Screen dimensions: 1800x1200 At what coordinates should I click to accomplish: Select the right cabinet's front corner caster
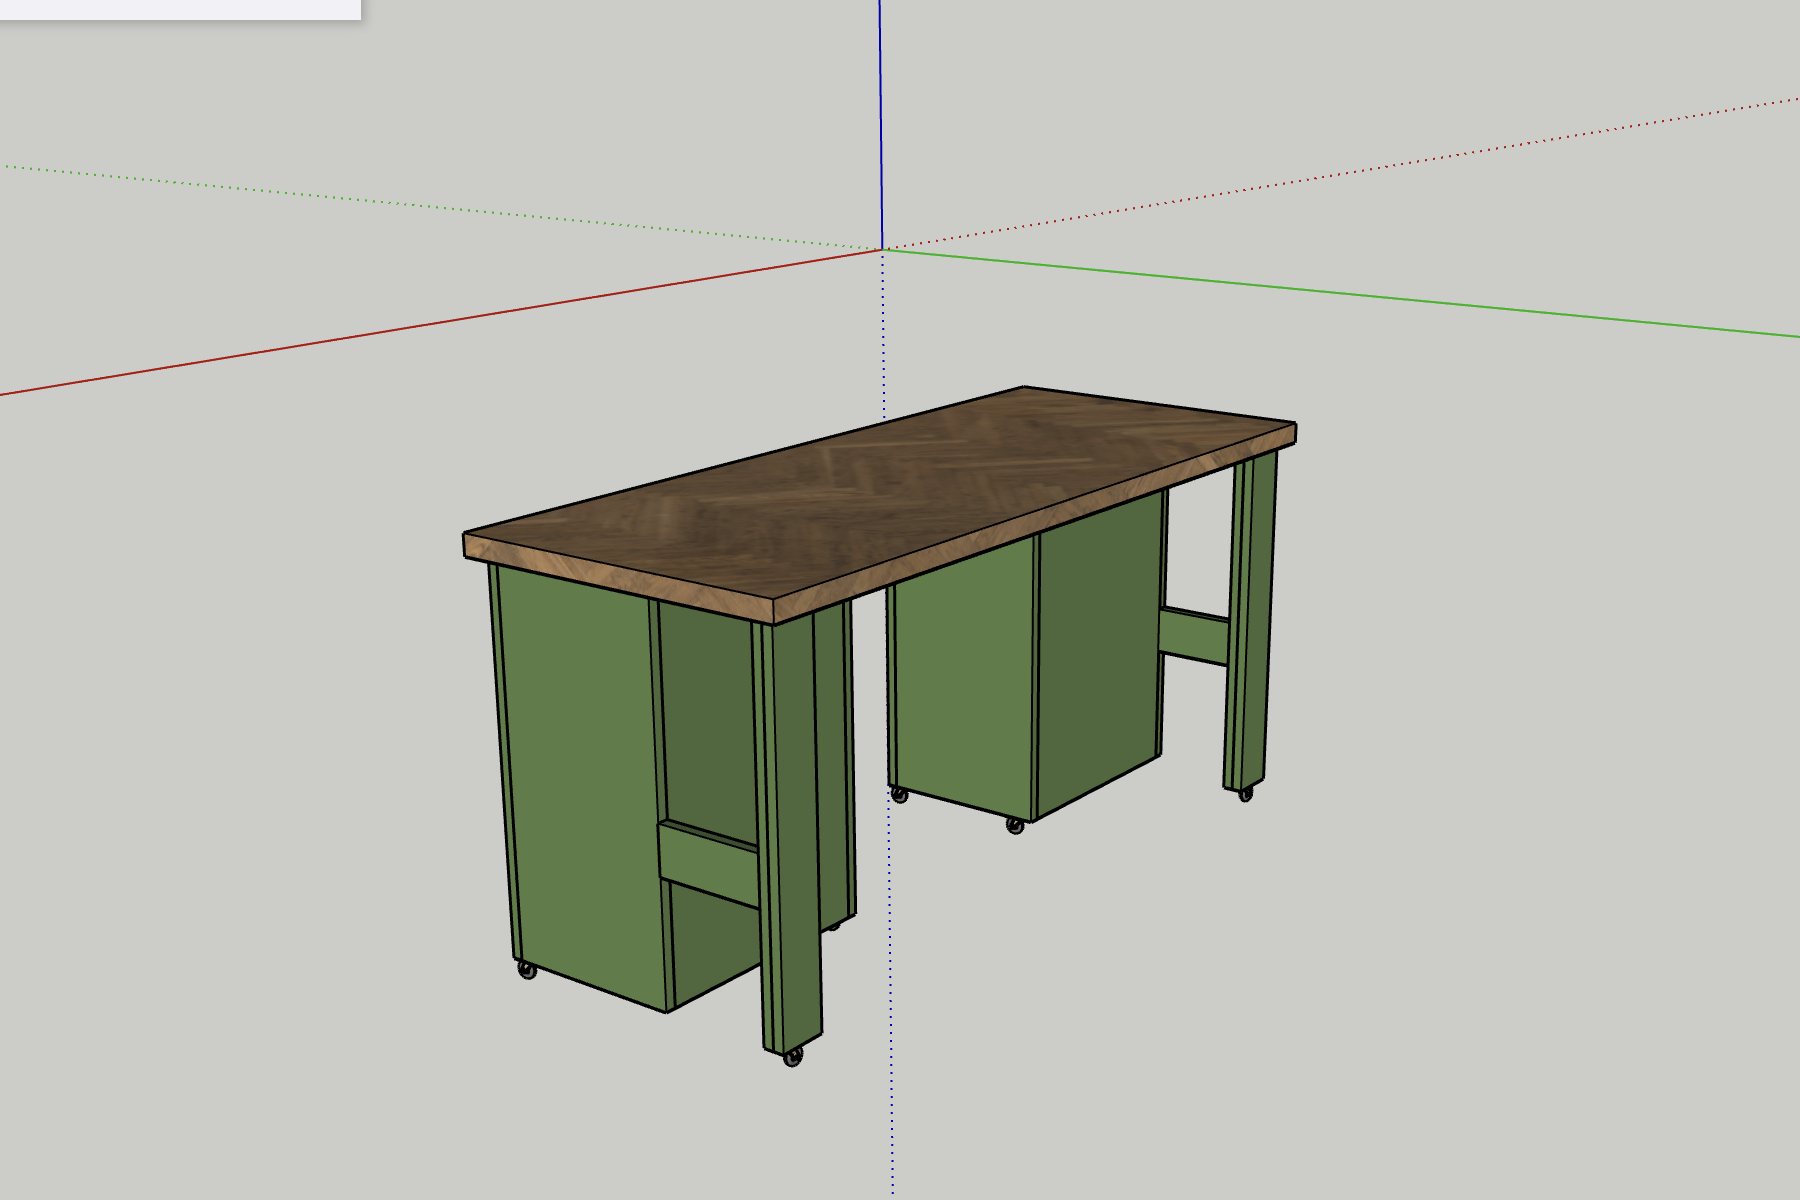tap(1015, 825)
